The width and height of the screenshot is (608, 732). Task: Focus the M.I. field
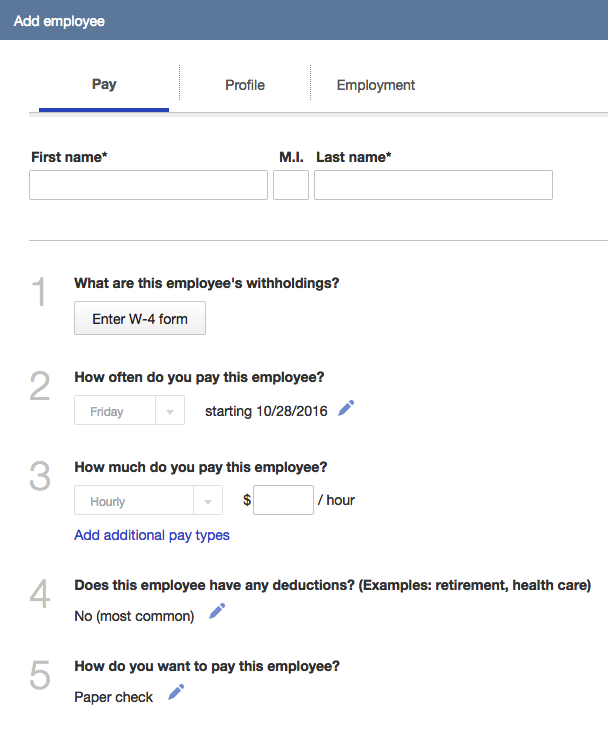click(291, 185)
